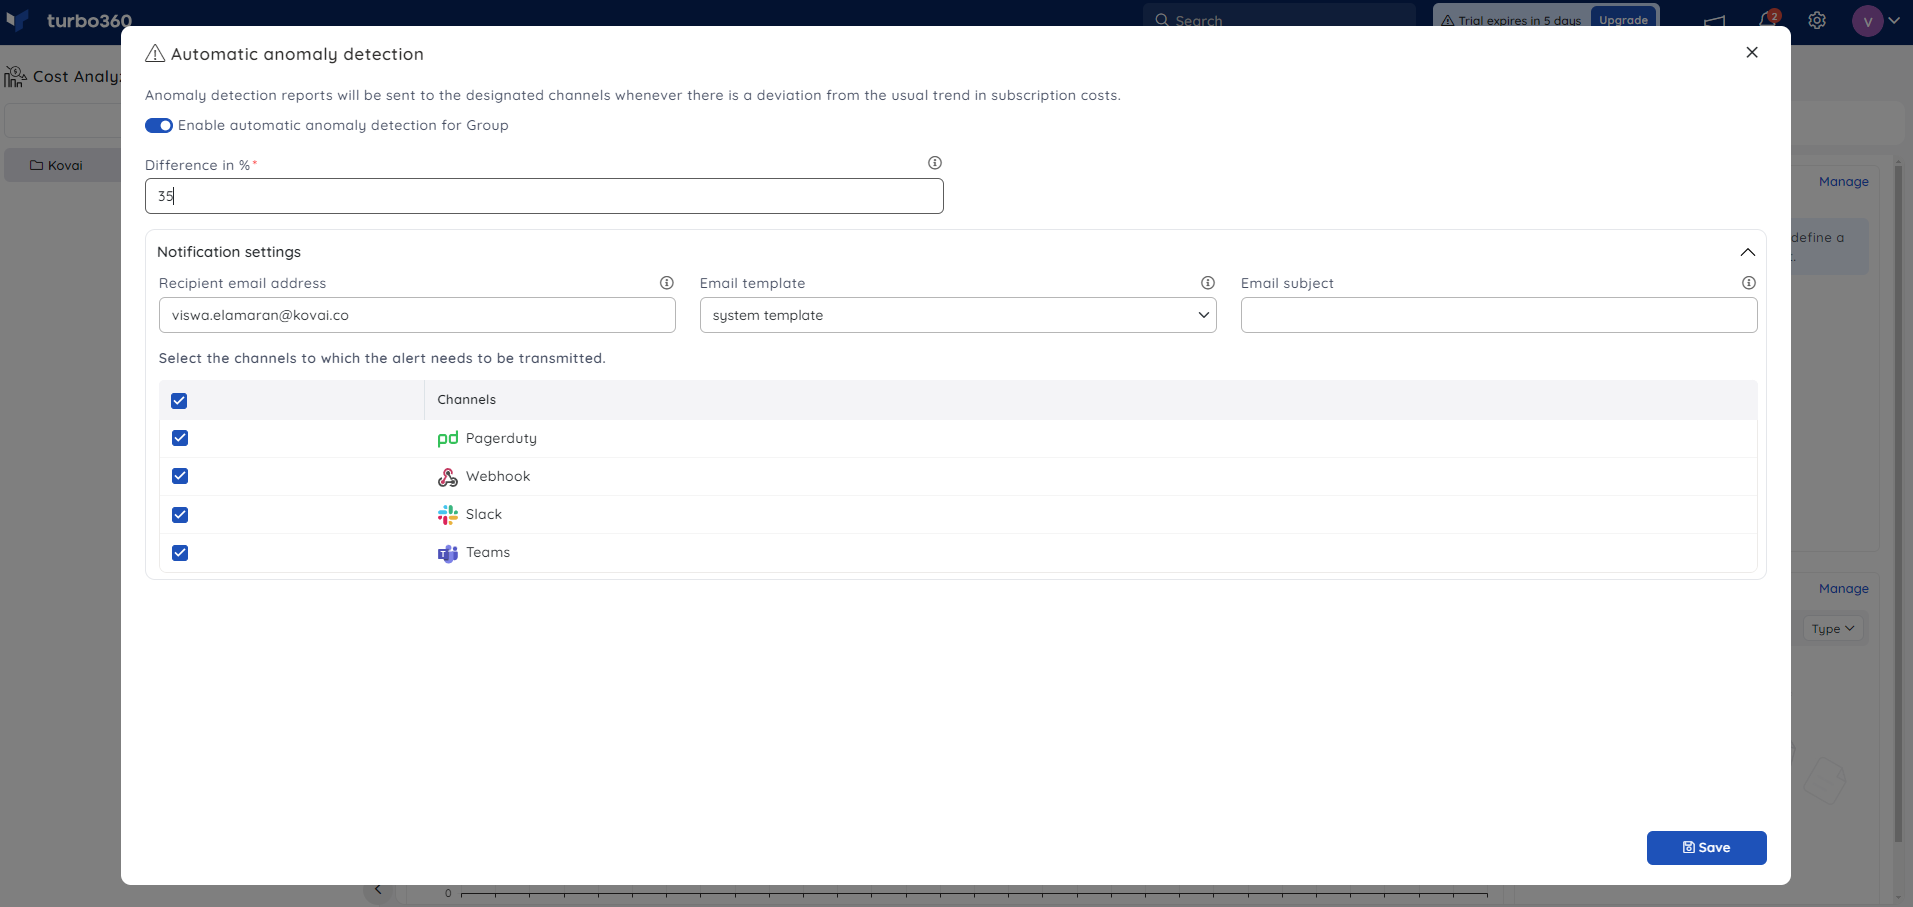Uncheck the Webhook channel checkbox
This screenshot has height=907, width=1913.
click(180, 476)
